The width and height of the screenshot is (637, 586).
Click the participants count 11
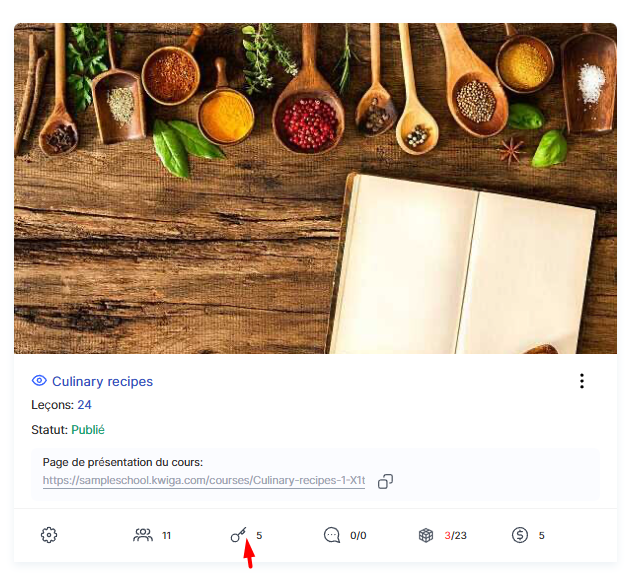pyautogui.click(x=167, y=536)
